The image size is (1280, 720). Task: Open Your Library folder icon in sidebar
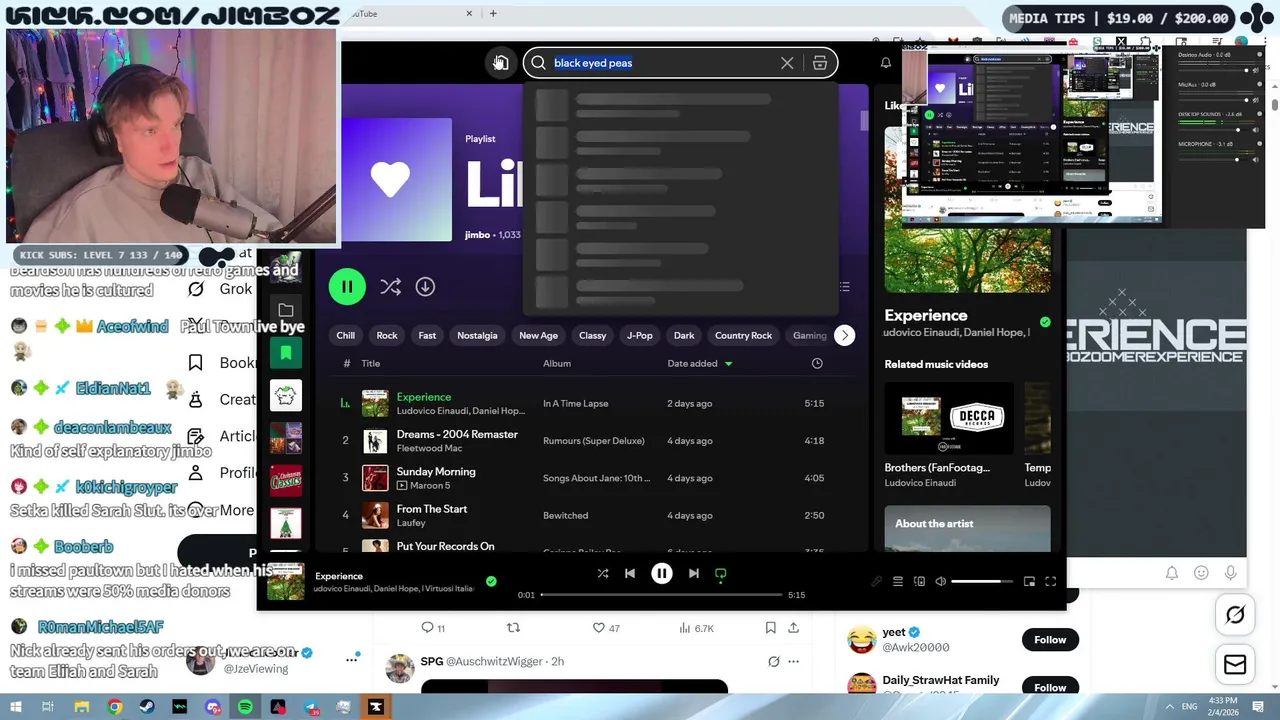coord(286,311)
